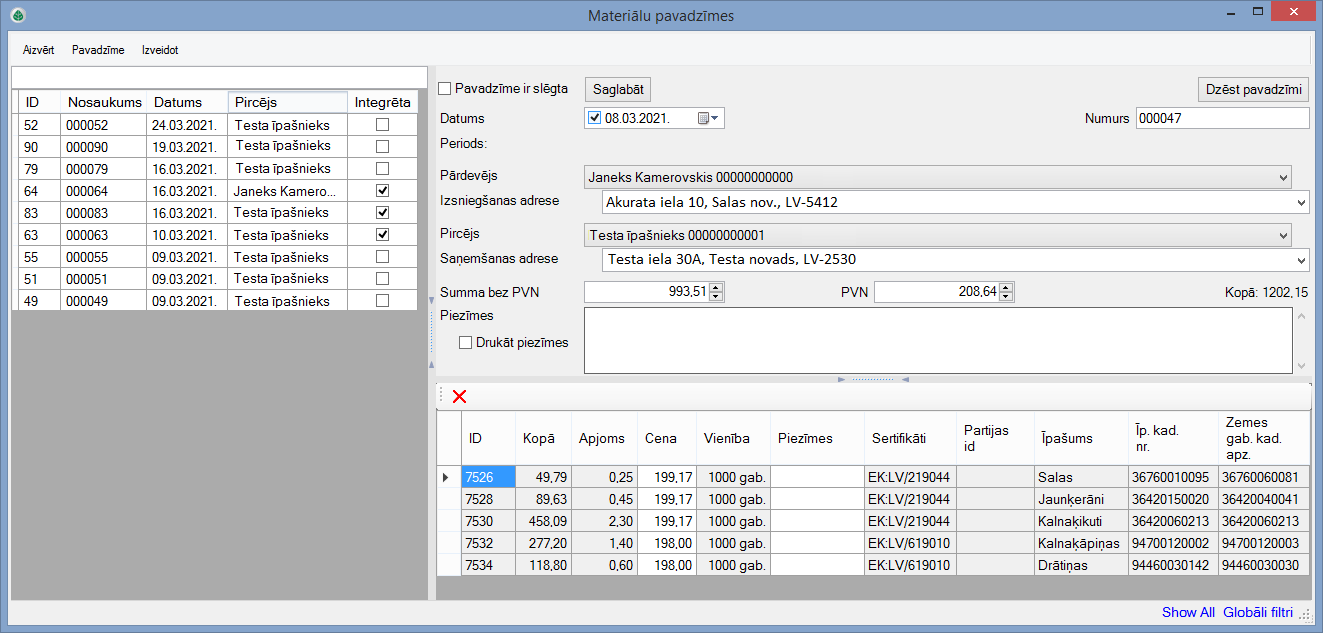Screen dimensions: 1323x633
Task: Decrease the PVN spinner value
Action: 1006,297
